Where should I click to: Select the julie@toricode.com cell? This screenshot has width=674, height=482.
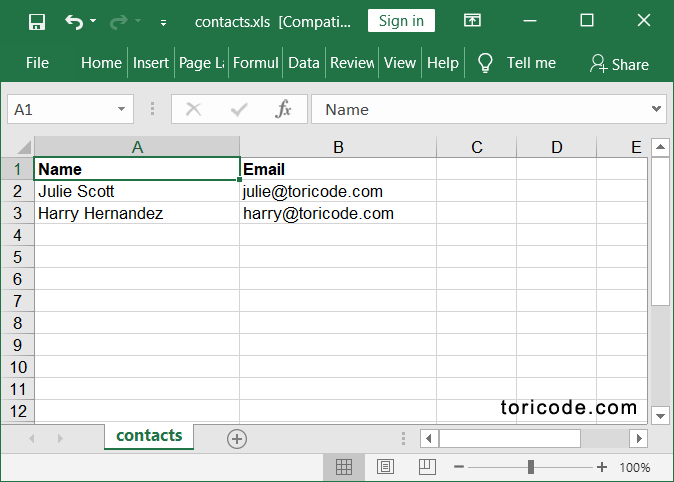(338, 191)
